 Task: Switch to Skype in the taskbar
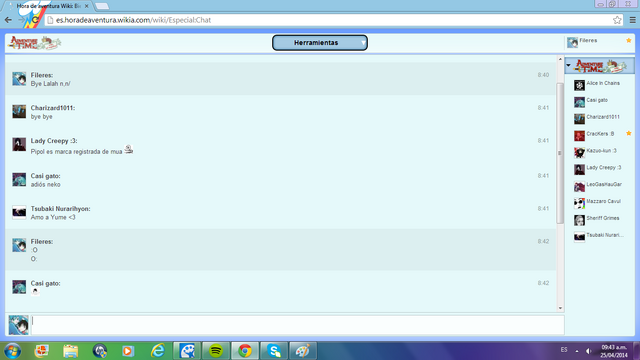[274, 351]
